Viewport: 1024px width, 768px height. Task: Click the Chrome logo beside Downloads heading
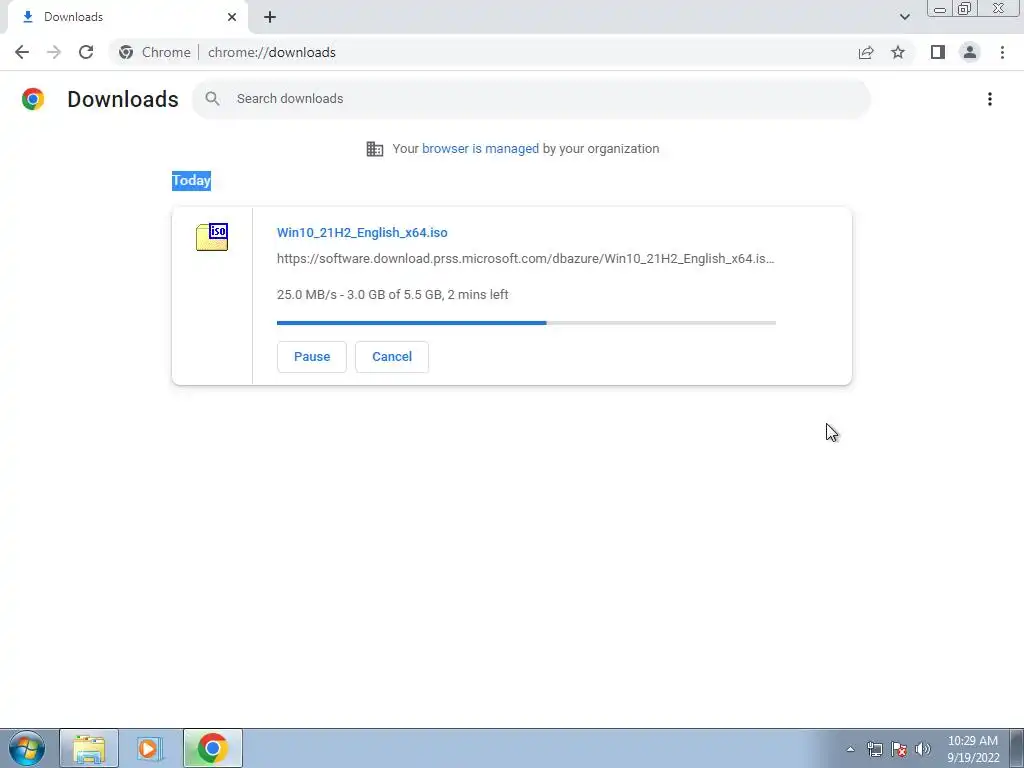pos(33,99)
